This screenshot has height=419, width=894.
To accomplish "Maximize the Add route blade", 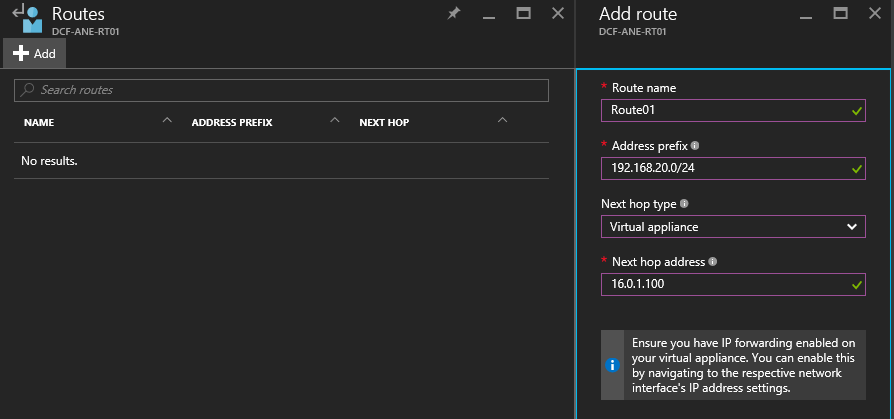I will click(840, 14).
